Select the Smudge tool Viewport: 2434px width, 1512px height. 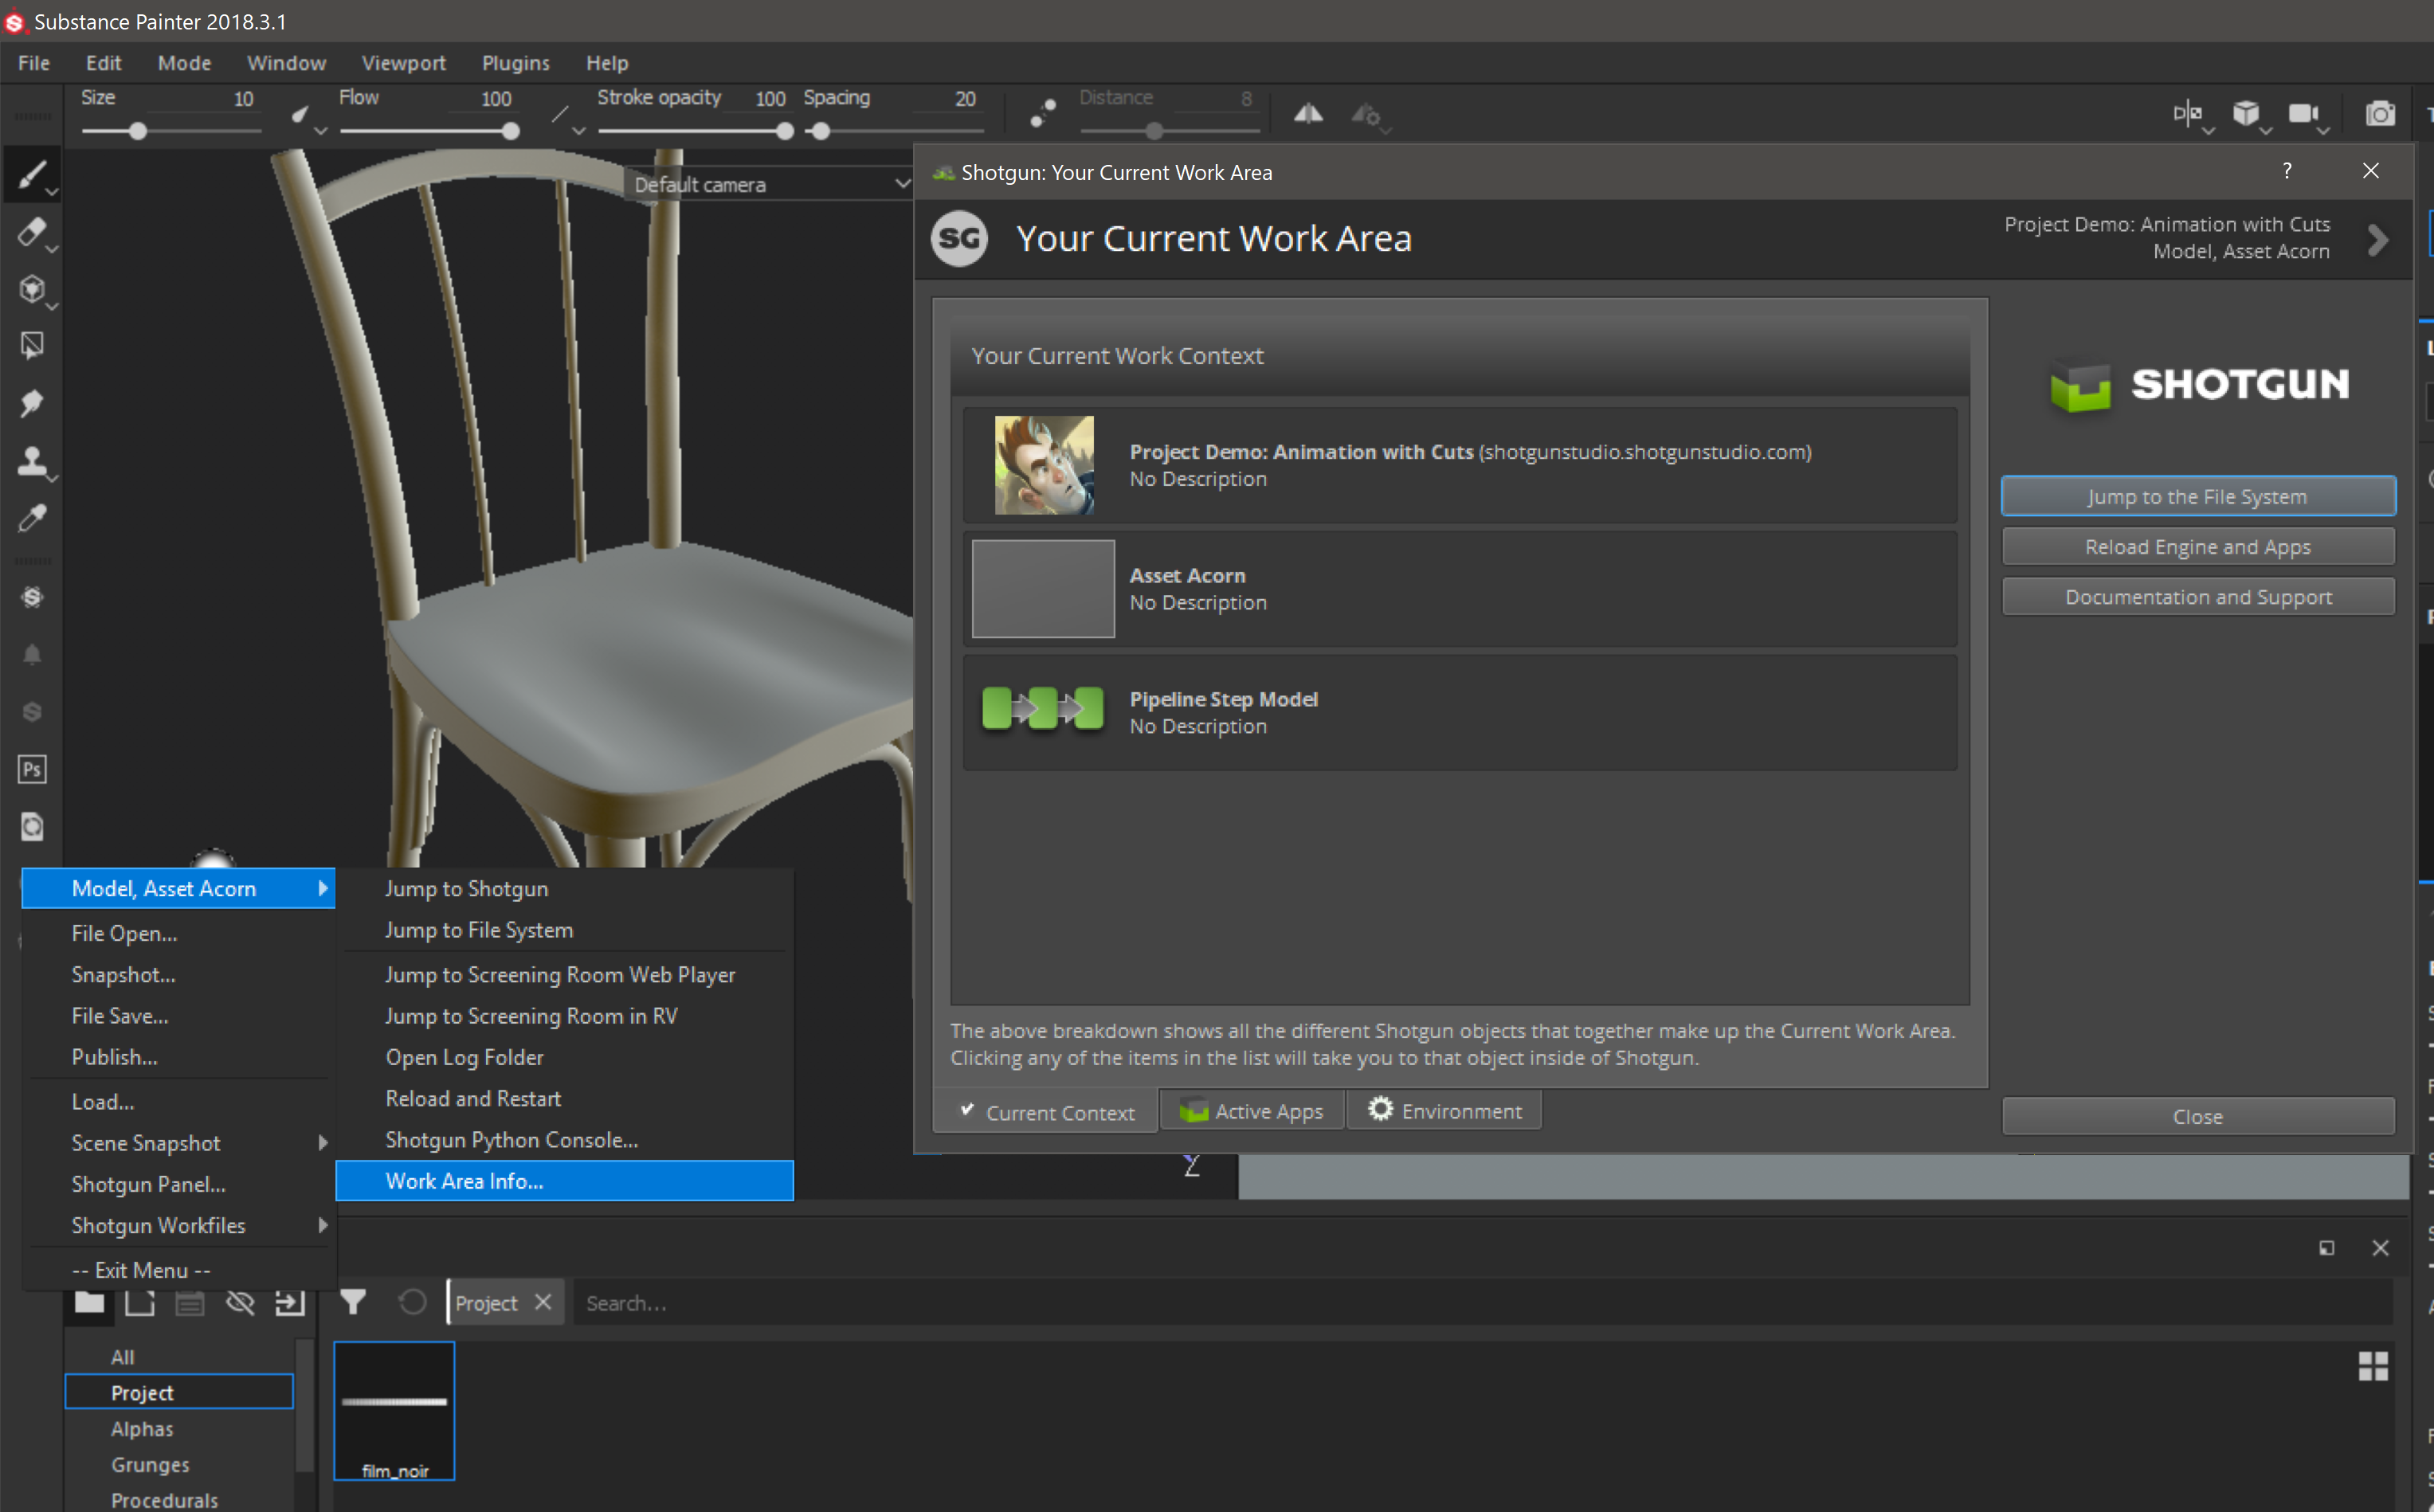(x=31, y=403)
